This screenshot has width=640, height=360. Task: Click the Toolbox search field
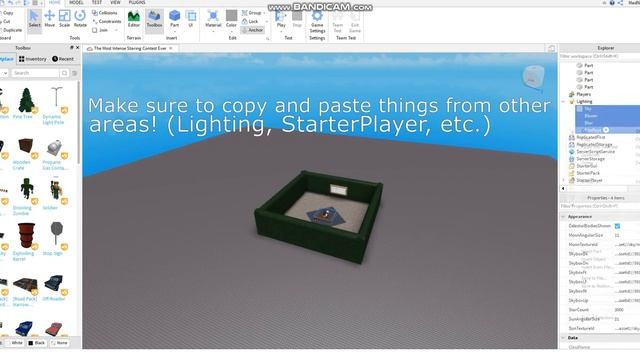pyautogui.click(x=35, y=73)
